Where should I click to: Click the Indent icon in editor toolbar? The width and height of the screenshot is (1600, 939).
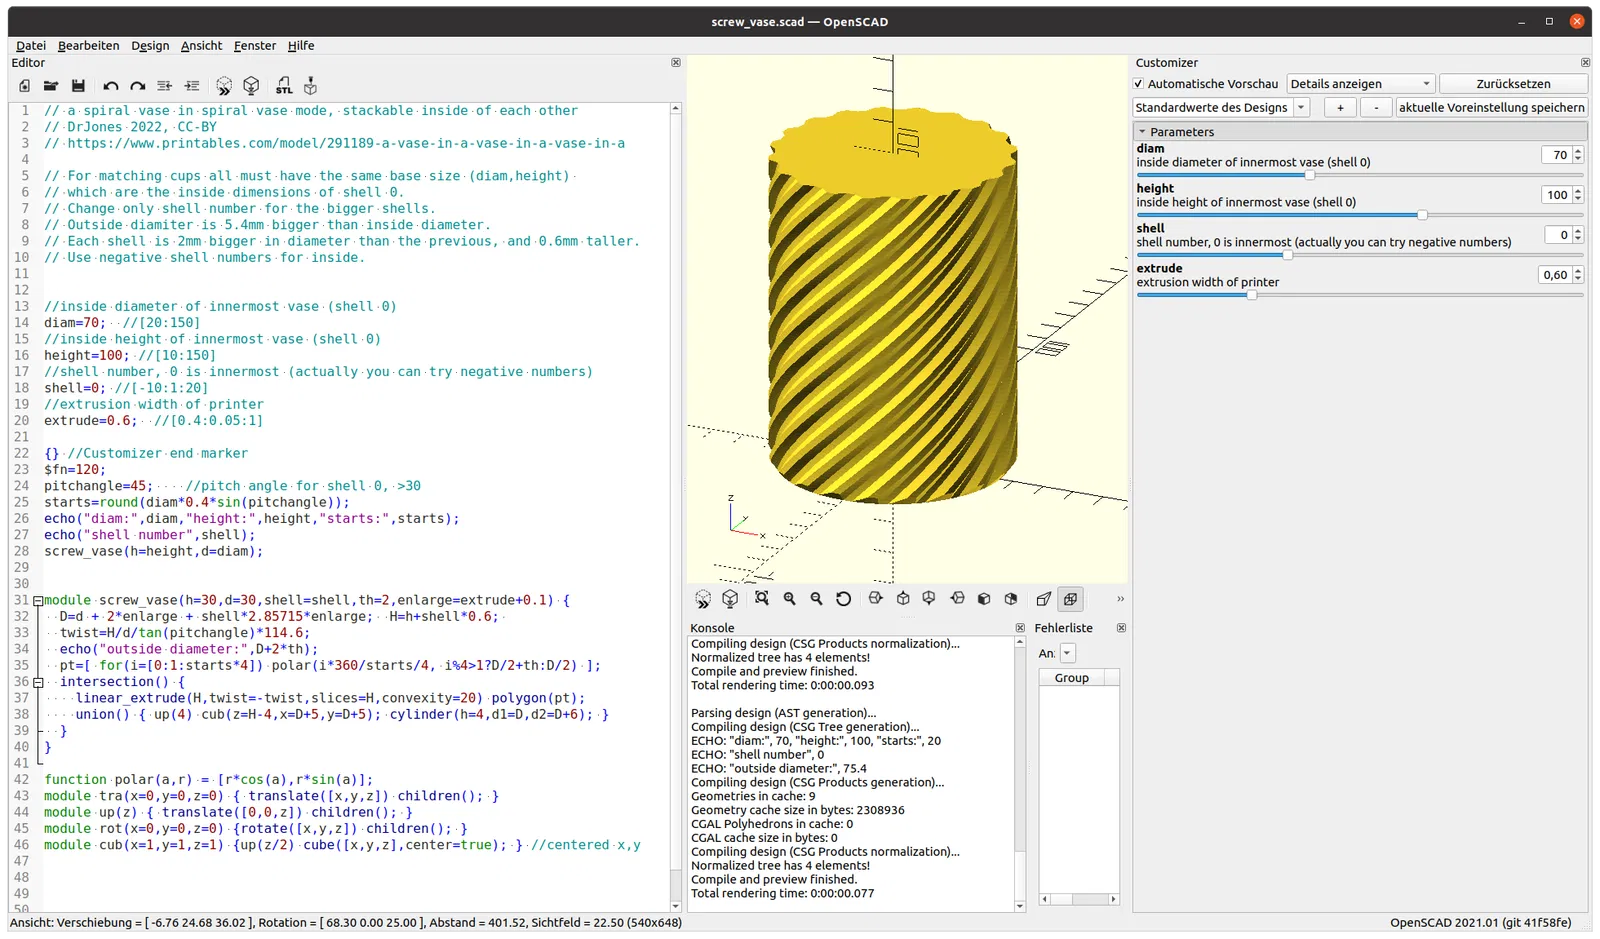(192, 86)
